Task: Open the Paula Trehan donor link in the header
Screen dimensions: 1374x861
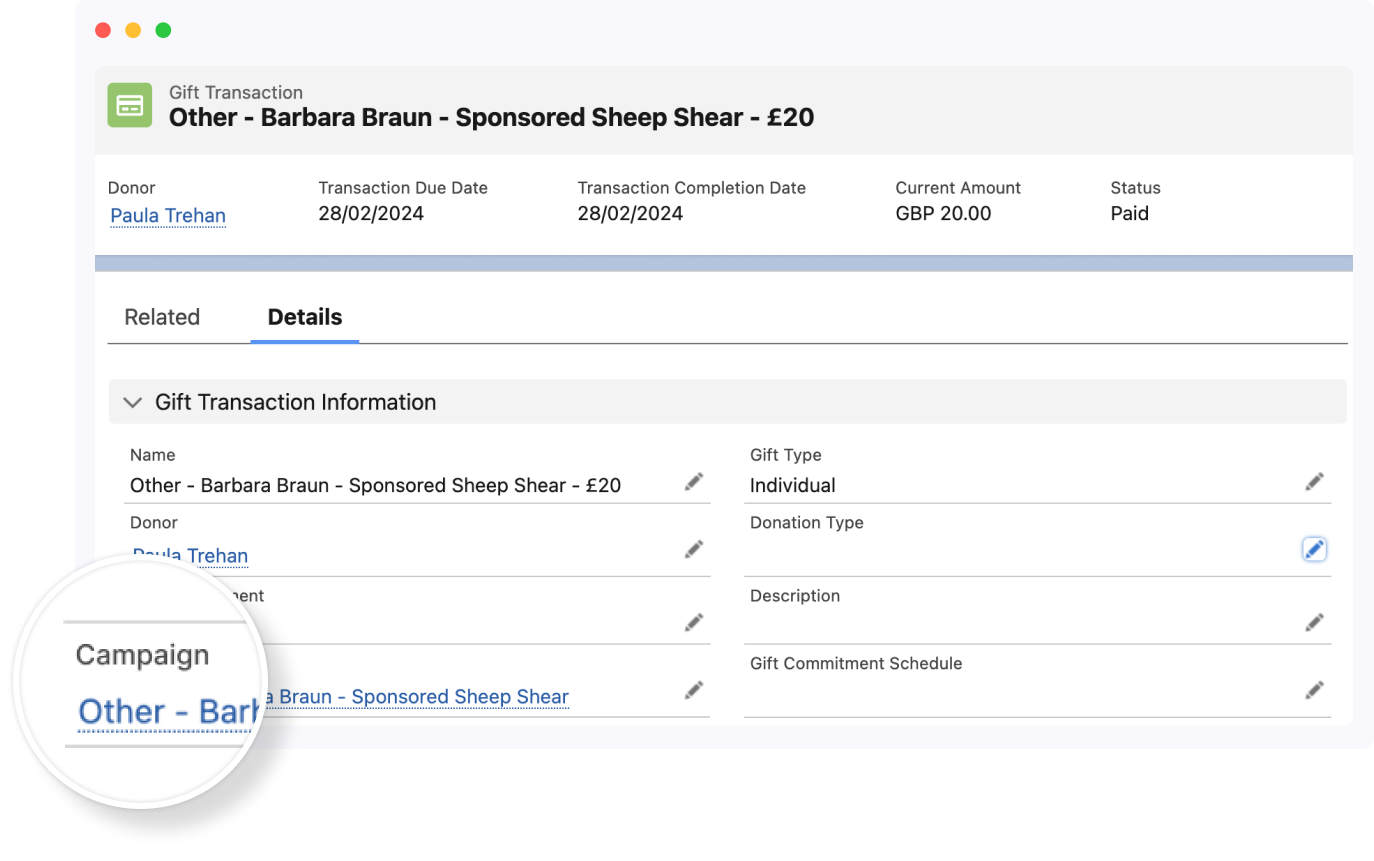Action: pos(168,216)
